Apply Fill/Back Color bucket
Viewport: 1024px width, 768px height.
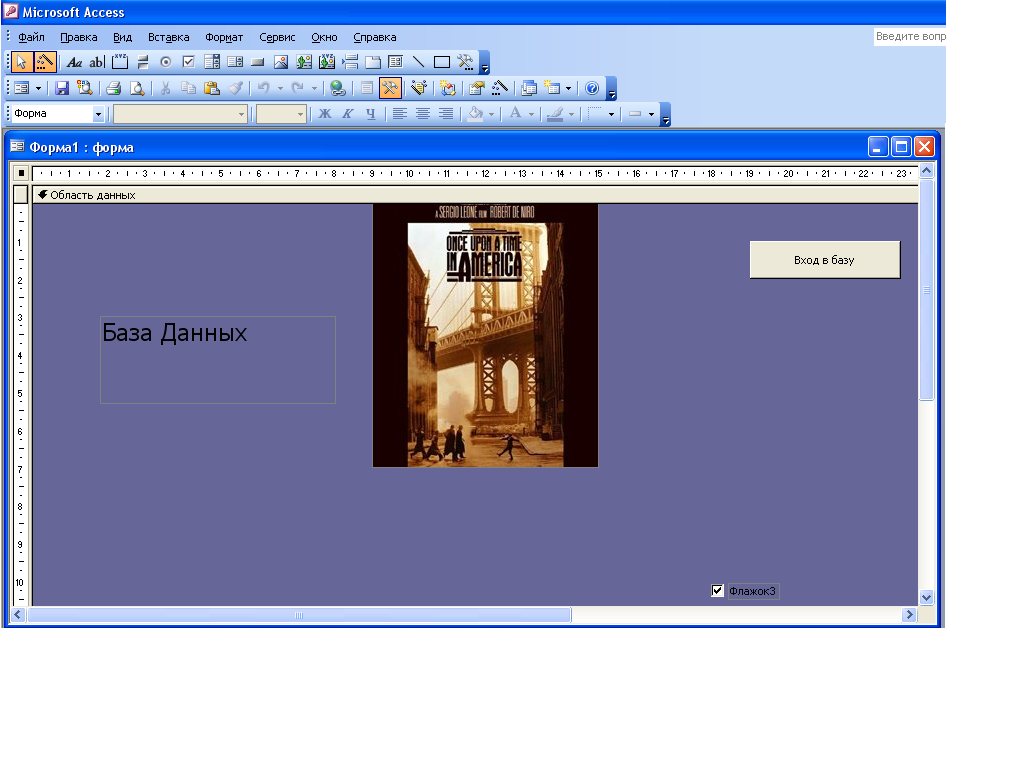475,114
